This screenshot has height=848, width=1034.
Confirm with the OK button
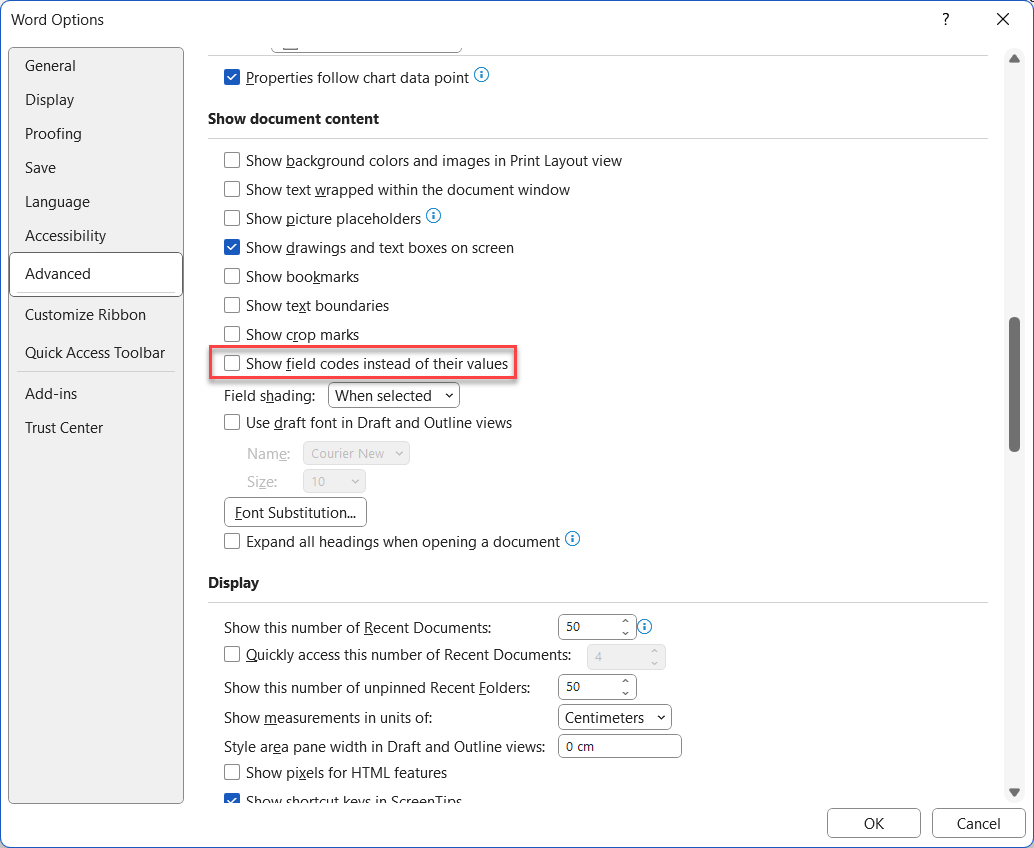(874, 824)
